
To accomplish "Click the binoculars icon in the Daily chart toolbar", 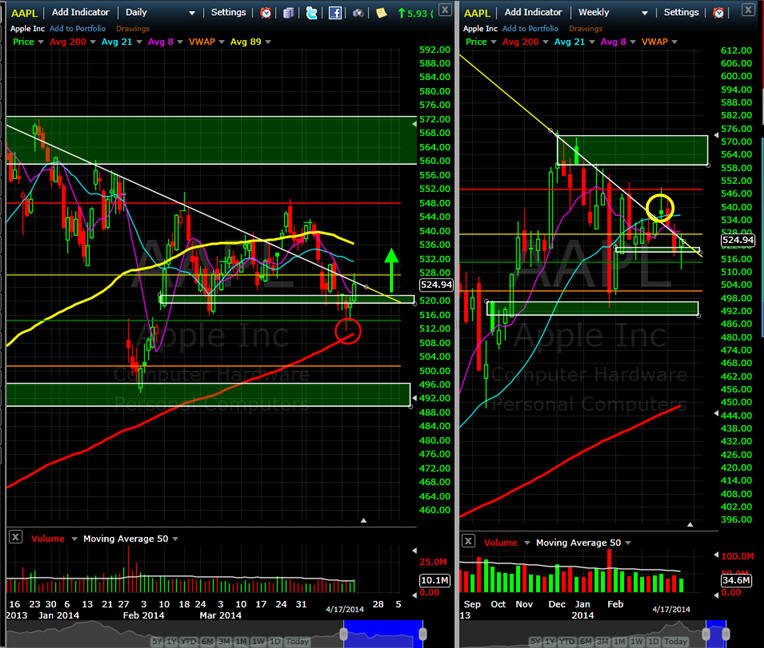I will click(358, 13).
